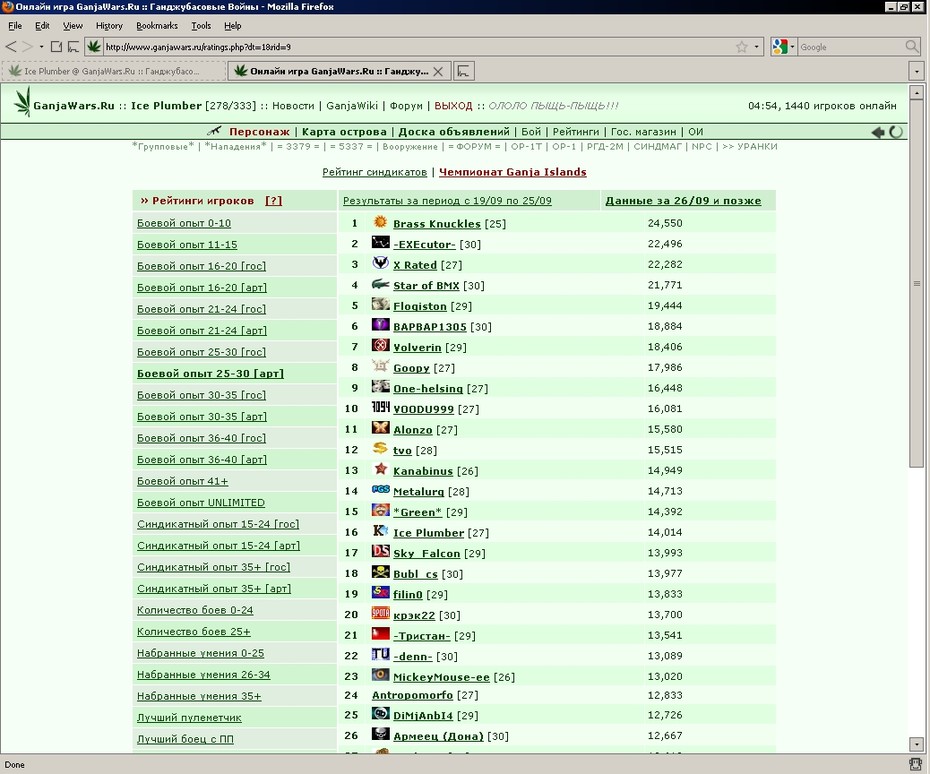Screen dimensions: 930x774
Task: Click the Google search magnifier icon
Action: 912,47
